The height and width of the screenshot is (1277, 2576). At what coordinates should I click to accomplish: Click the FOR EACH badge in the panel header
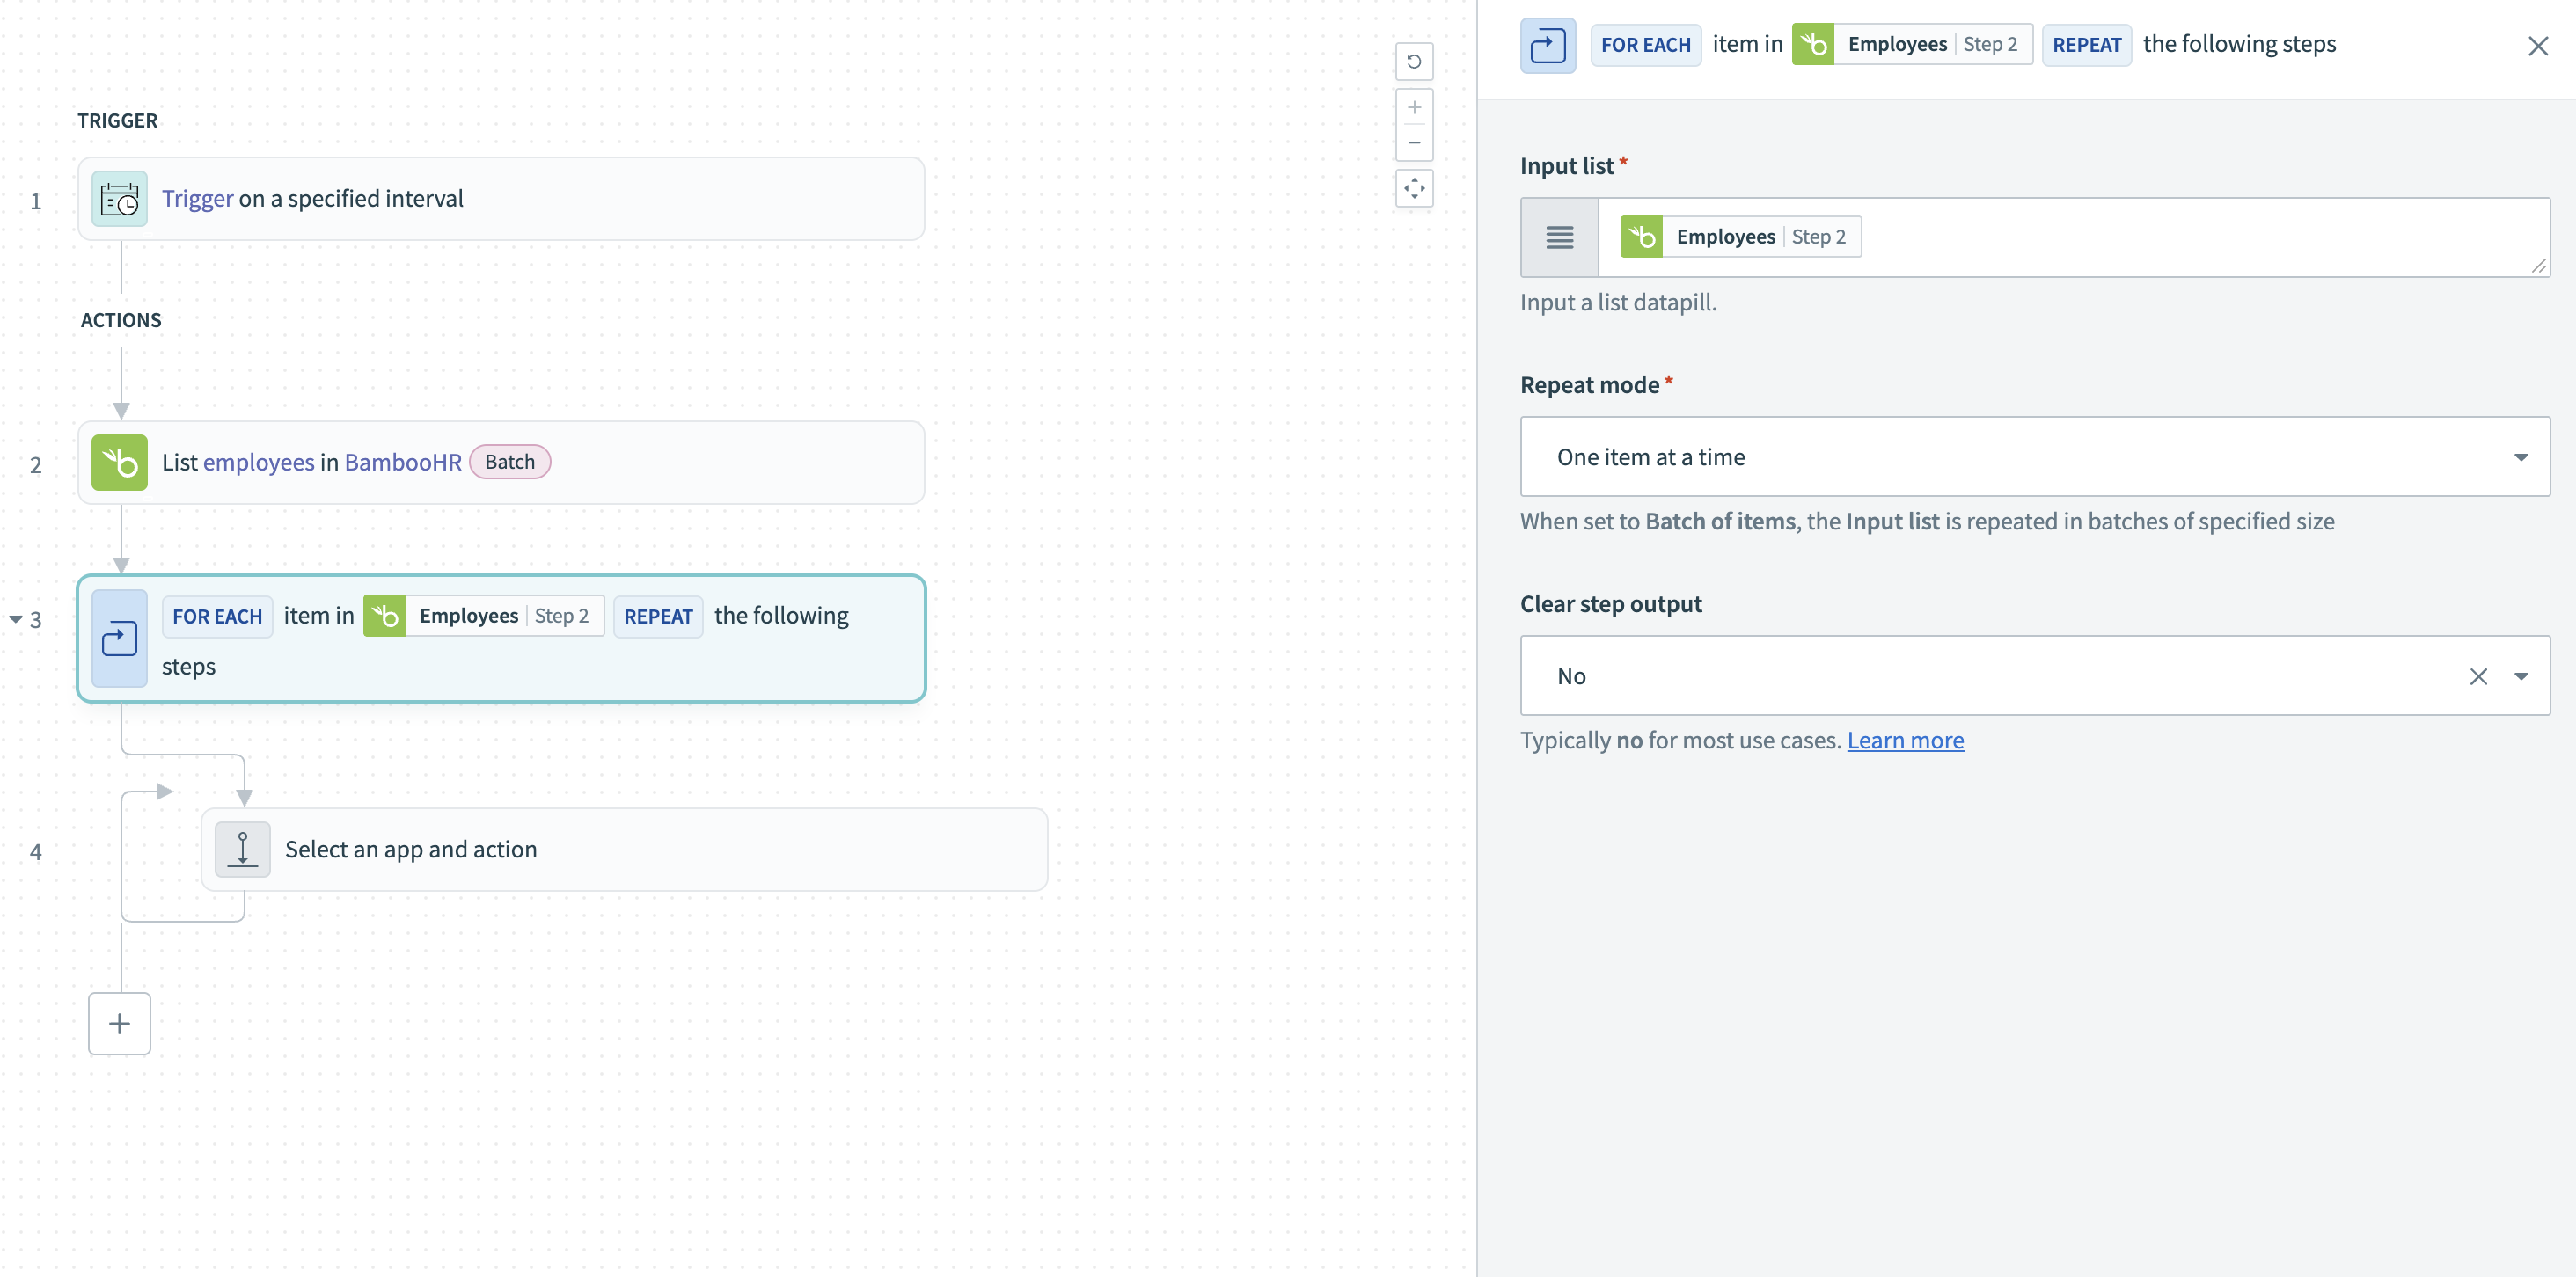[1645, 44]
